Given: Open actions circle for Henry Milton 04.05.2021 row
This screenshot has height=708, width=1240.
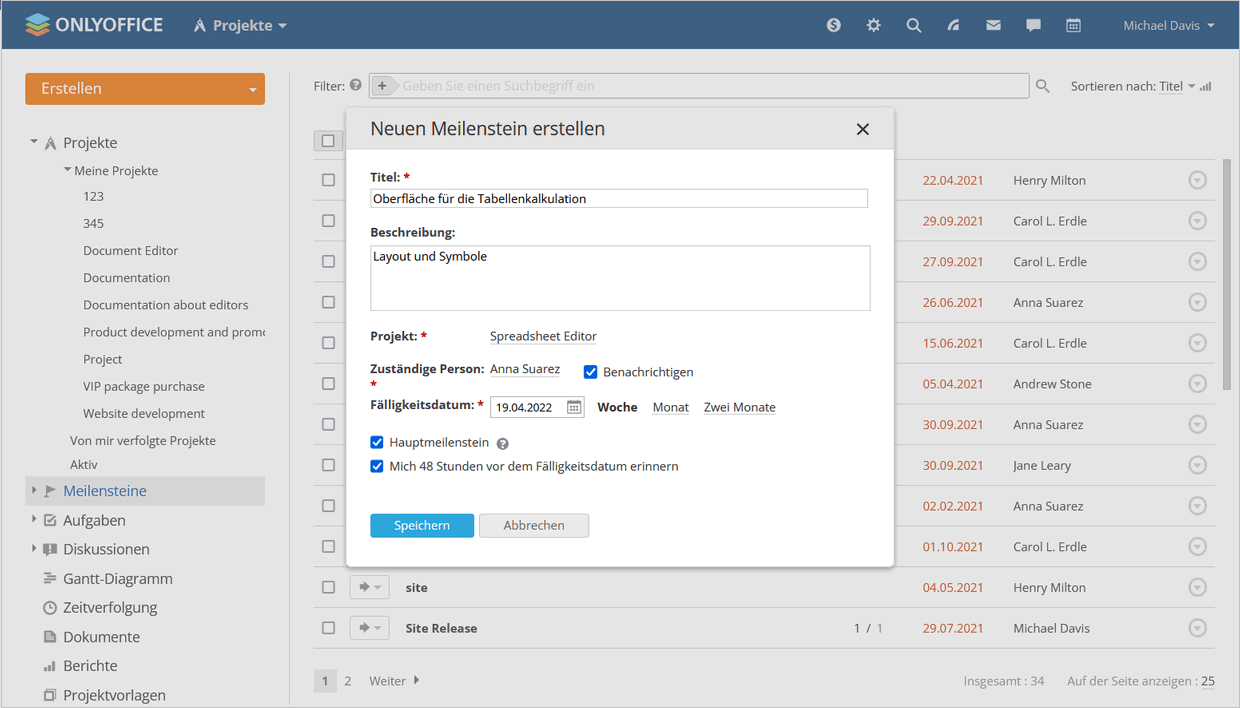Looking at the screenshot, I should (x=1197, y=587).
